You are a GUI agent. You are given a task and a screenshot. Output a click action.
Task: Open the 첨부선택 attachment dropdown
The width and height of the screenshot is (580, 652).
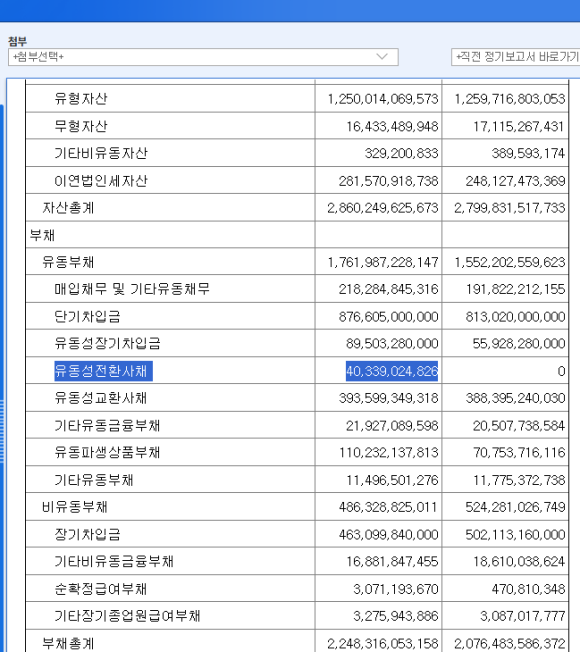coord(203,57)
